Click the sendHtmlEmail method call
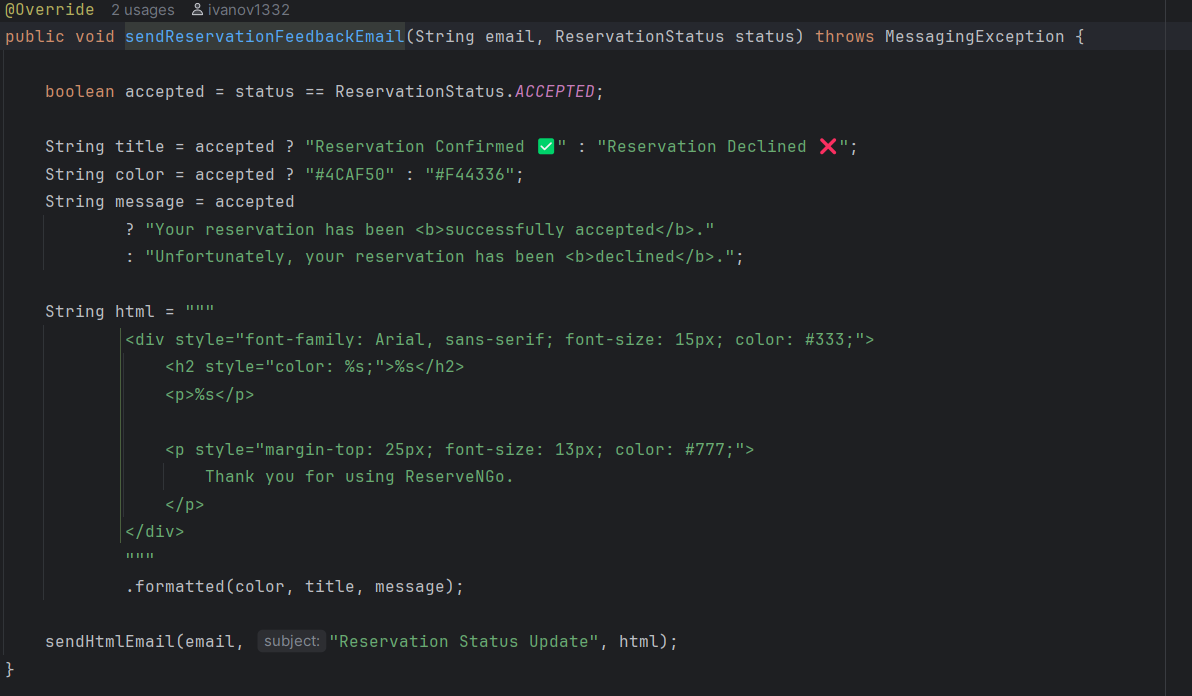 pos(110,641)
